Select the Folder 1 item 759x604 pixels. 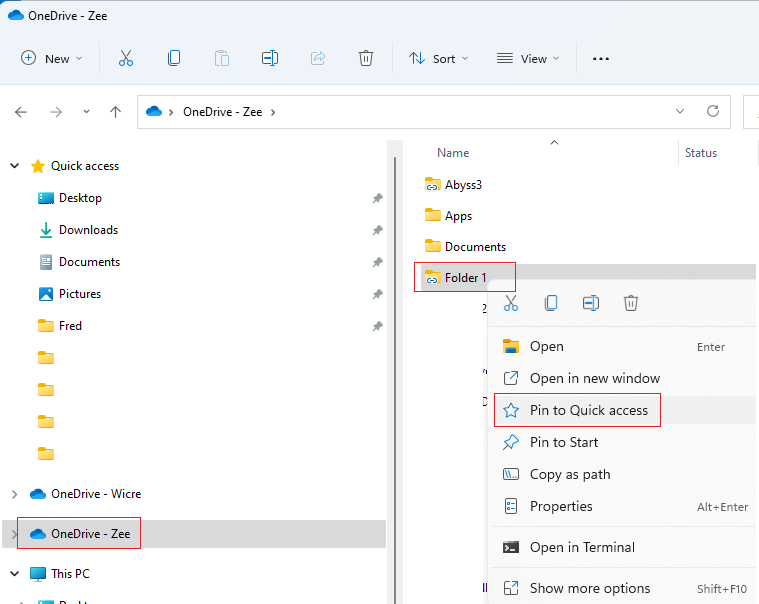coord(465,278)
